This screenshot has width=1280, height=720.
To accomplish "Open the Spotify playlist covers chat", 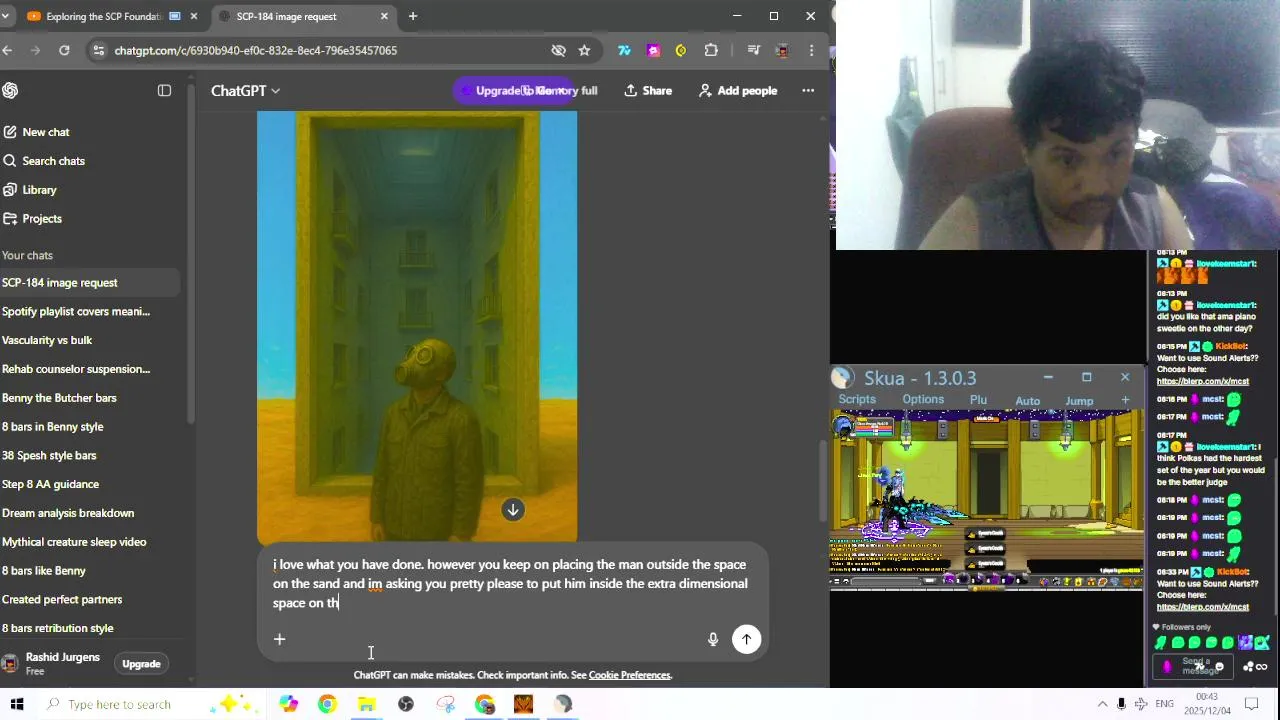I will click(x=76, y=312).
